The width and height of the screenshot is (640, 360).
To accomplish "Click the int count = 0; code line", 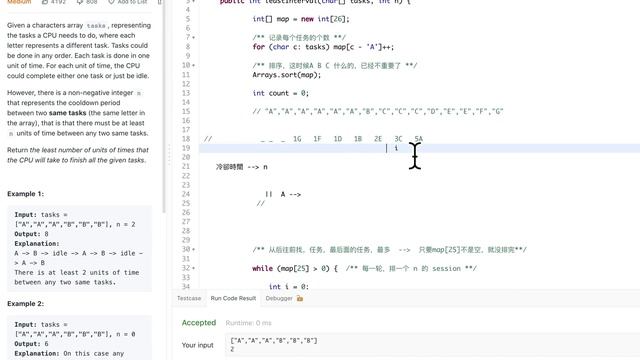I will [280, 93].
